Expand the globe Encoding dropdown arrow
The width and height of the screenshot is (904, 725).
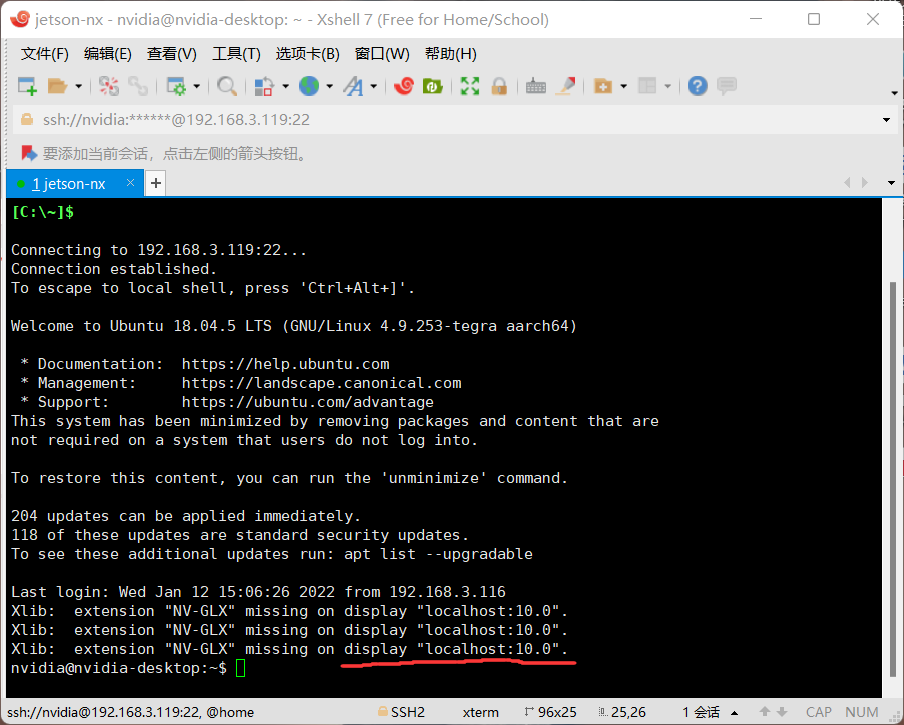[x=330, y=86]
